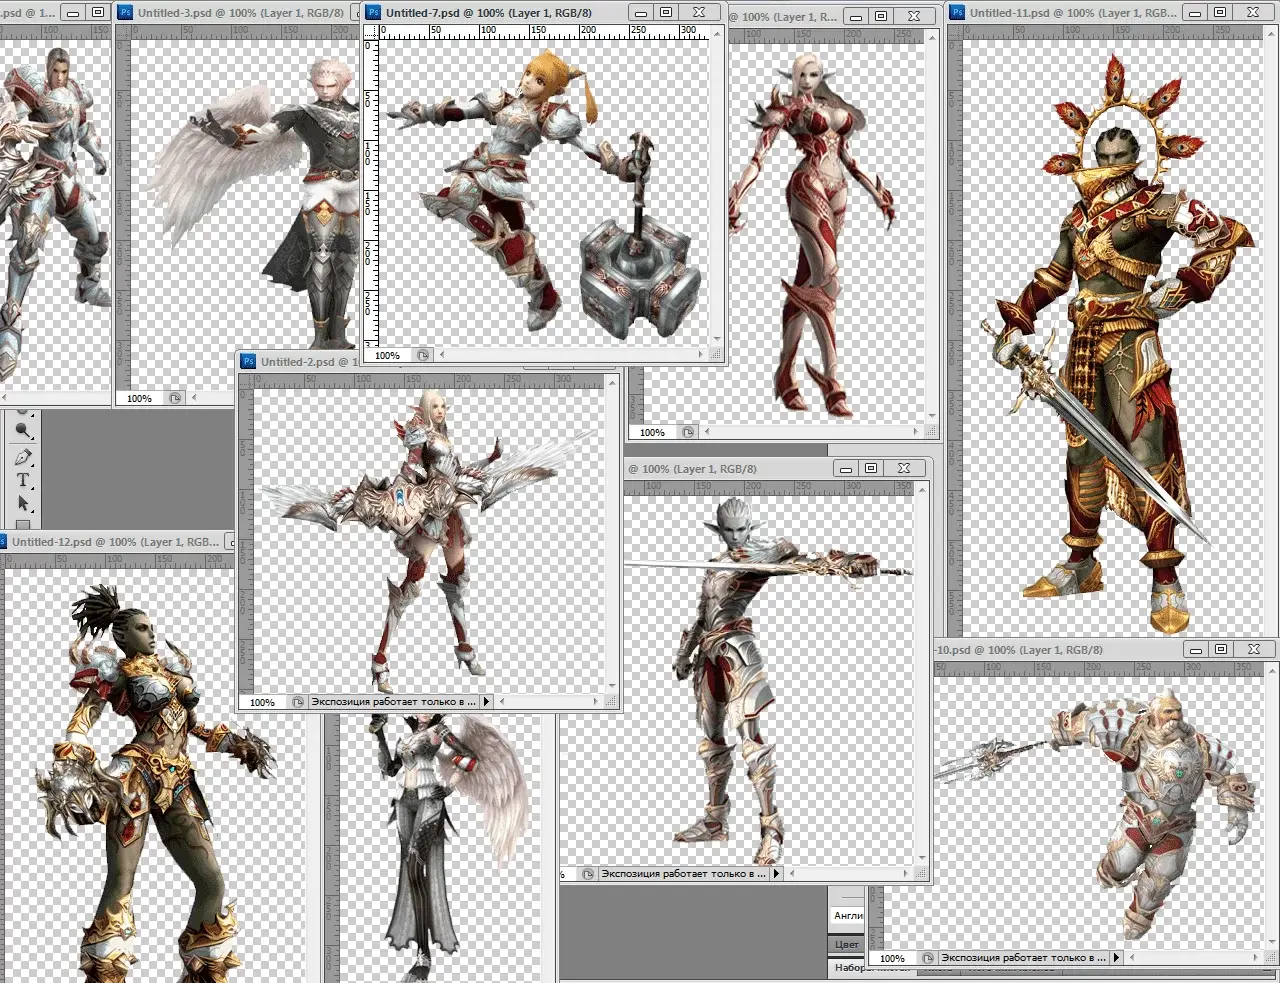The width and height of the screenshot is (1280, 983).
Task: Click the resize grip of Untitled-7 window
Action: pos(716,355)
